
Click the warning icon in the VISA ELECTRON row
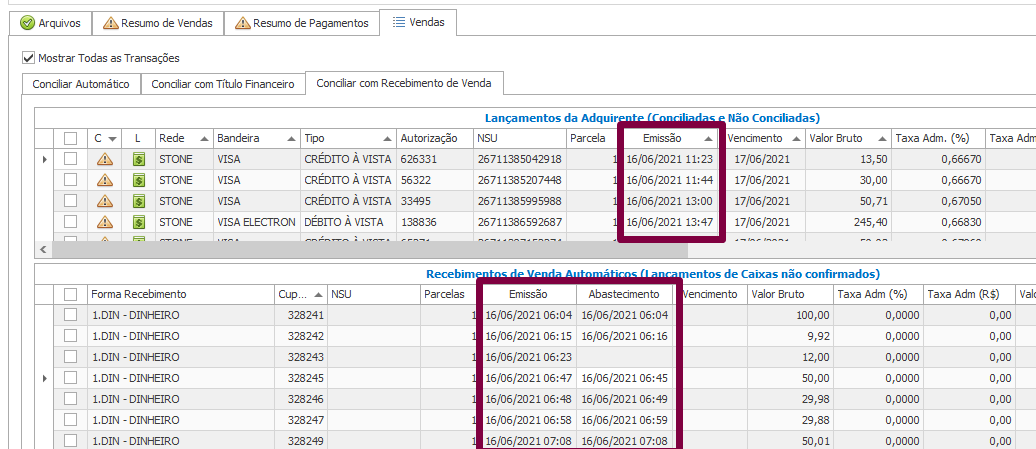[x=105, y=222]
